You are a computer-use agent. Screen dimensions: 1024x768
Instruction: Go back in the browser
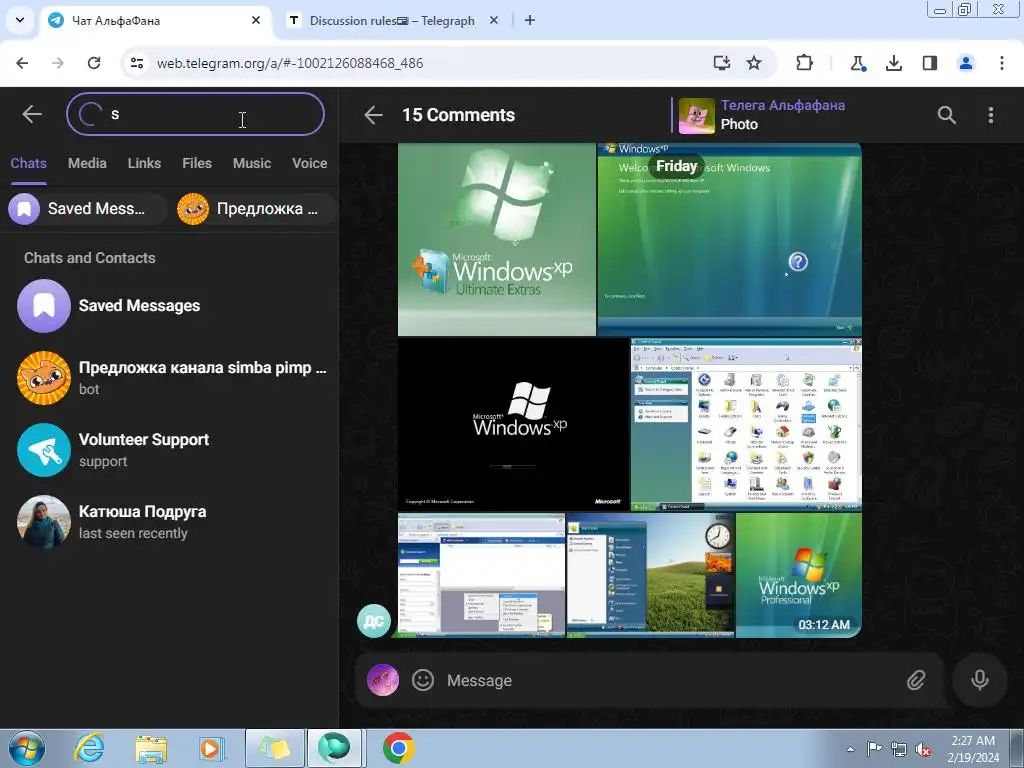pos(22,63)
